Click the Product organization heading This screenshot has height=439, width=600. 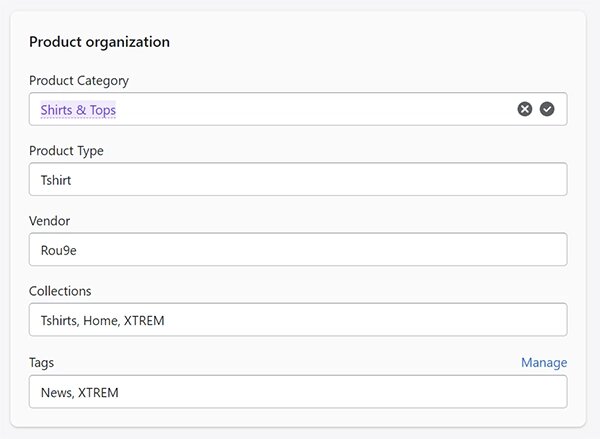[99, 42]
